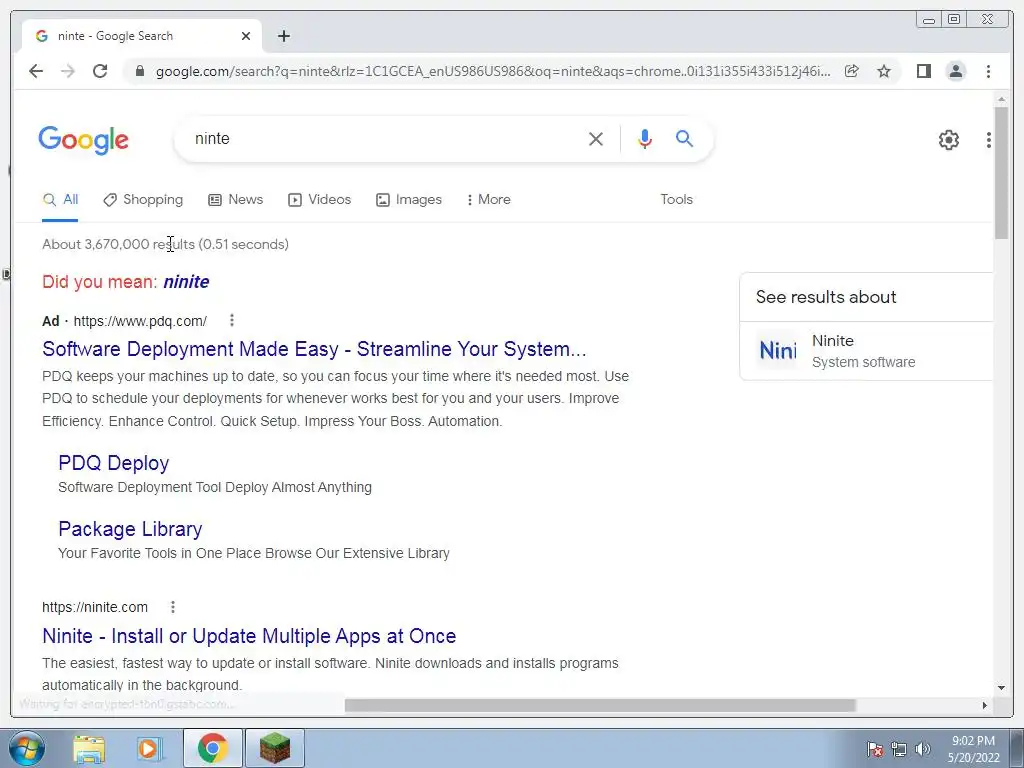This screenshot has width=1024, height=768.
Task: Switch to the Minecraft taskbar app
Action: [x=275, y=748]
